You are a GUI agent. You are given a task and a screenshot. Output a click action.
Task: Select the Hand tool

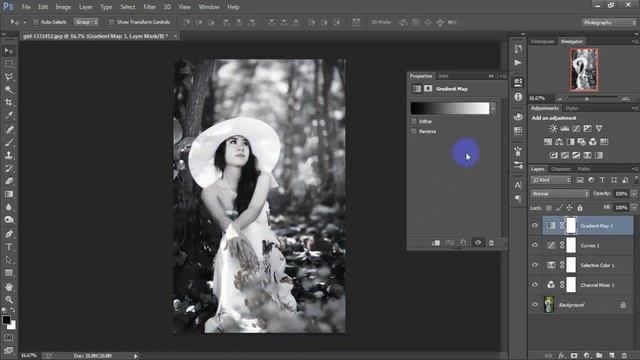(9, 287)
